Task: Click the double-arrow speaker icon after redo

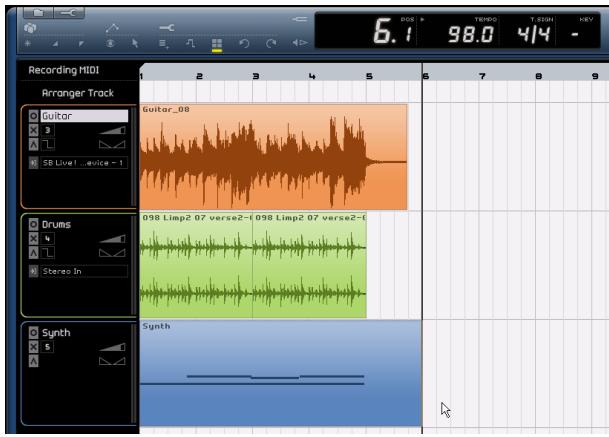Action: tap(300, 43)
